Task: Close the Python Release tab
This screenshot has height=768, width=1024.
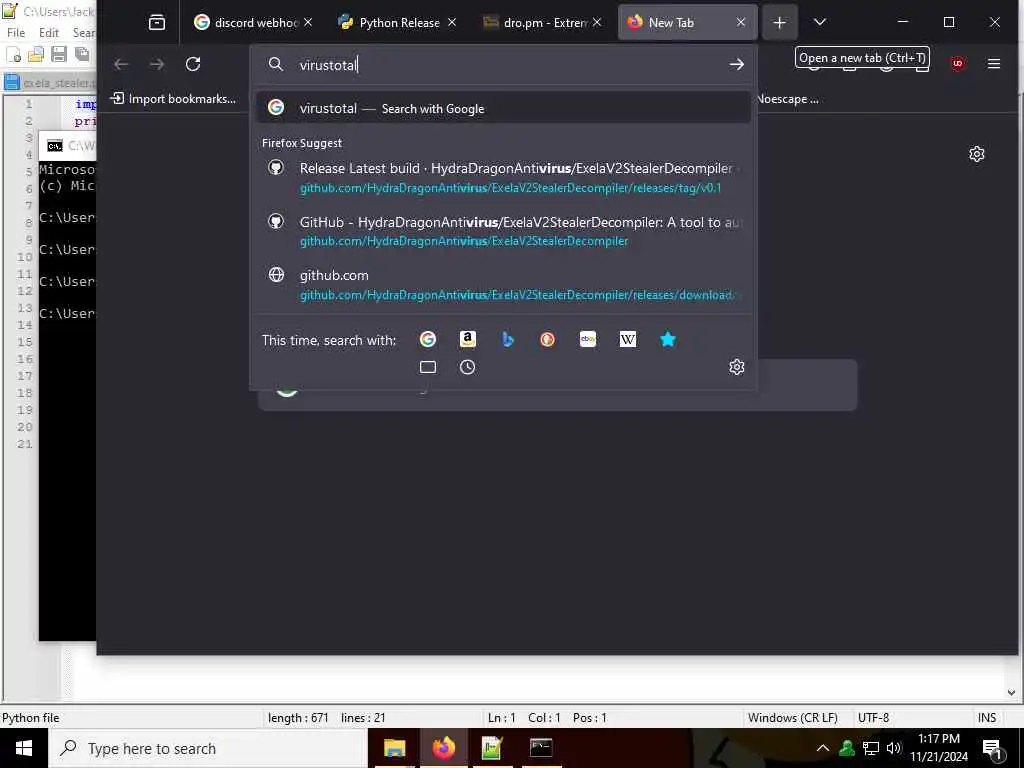Action: pyautogui.click(x=452, y=23)
